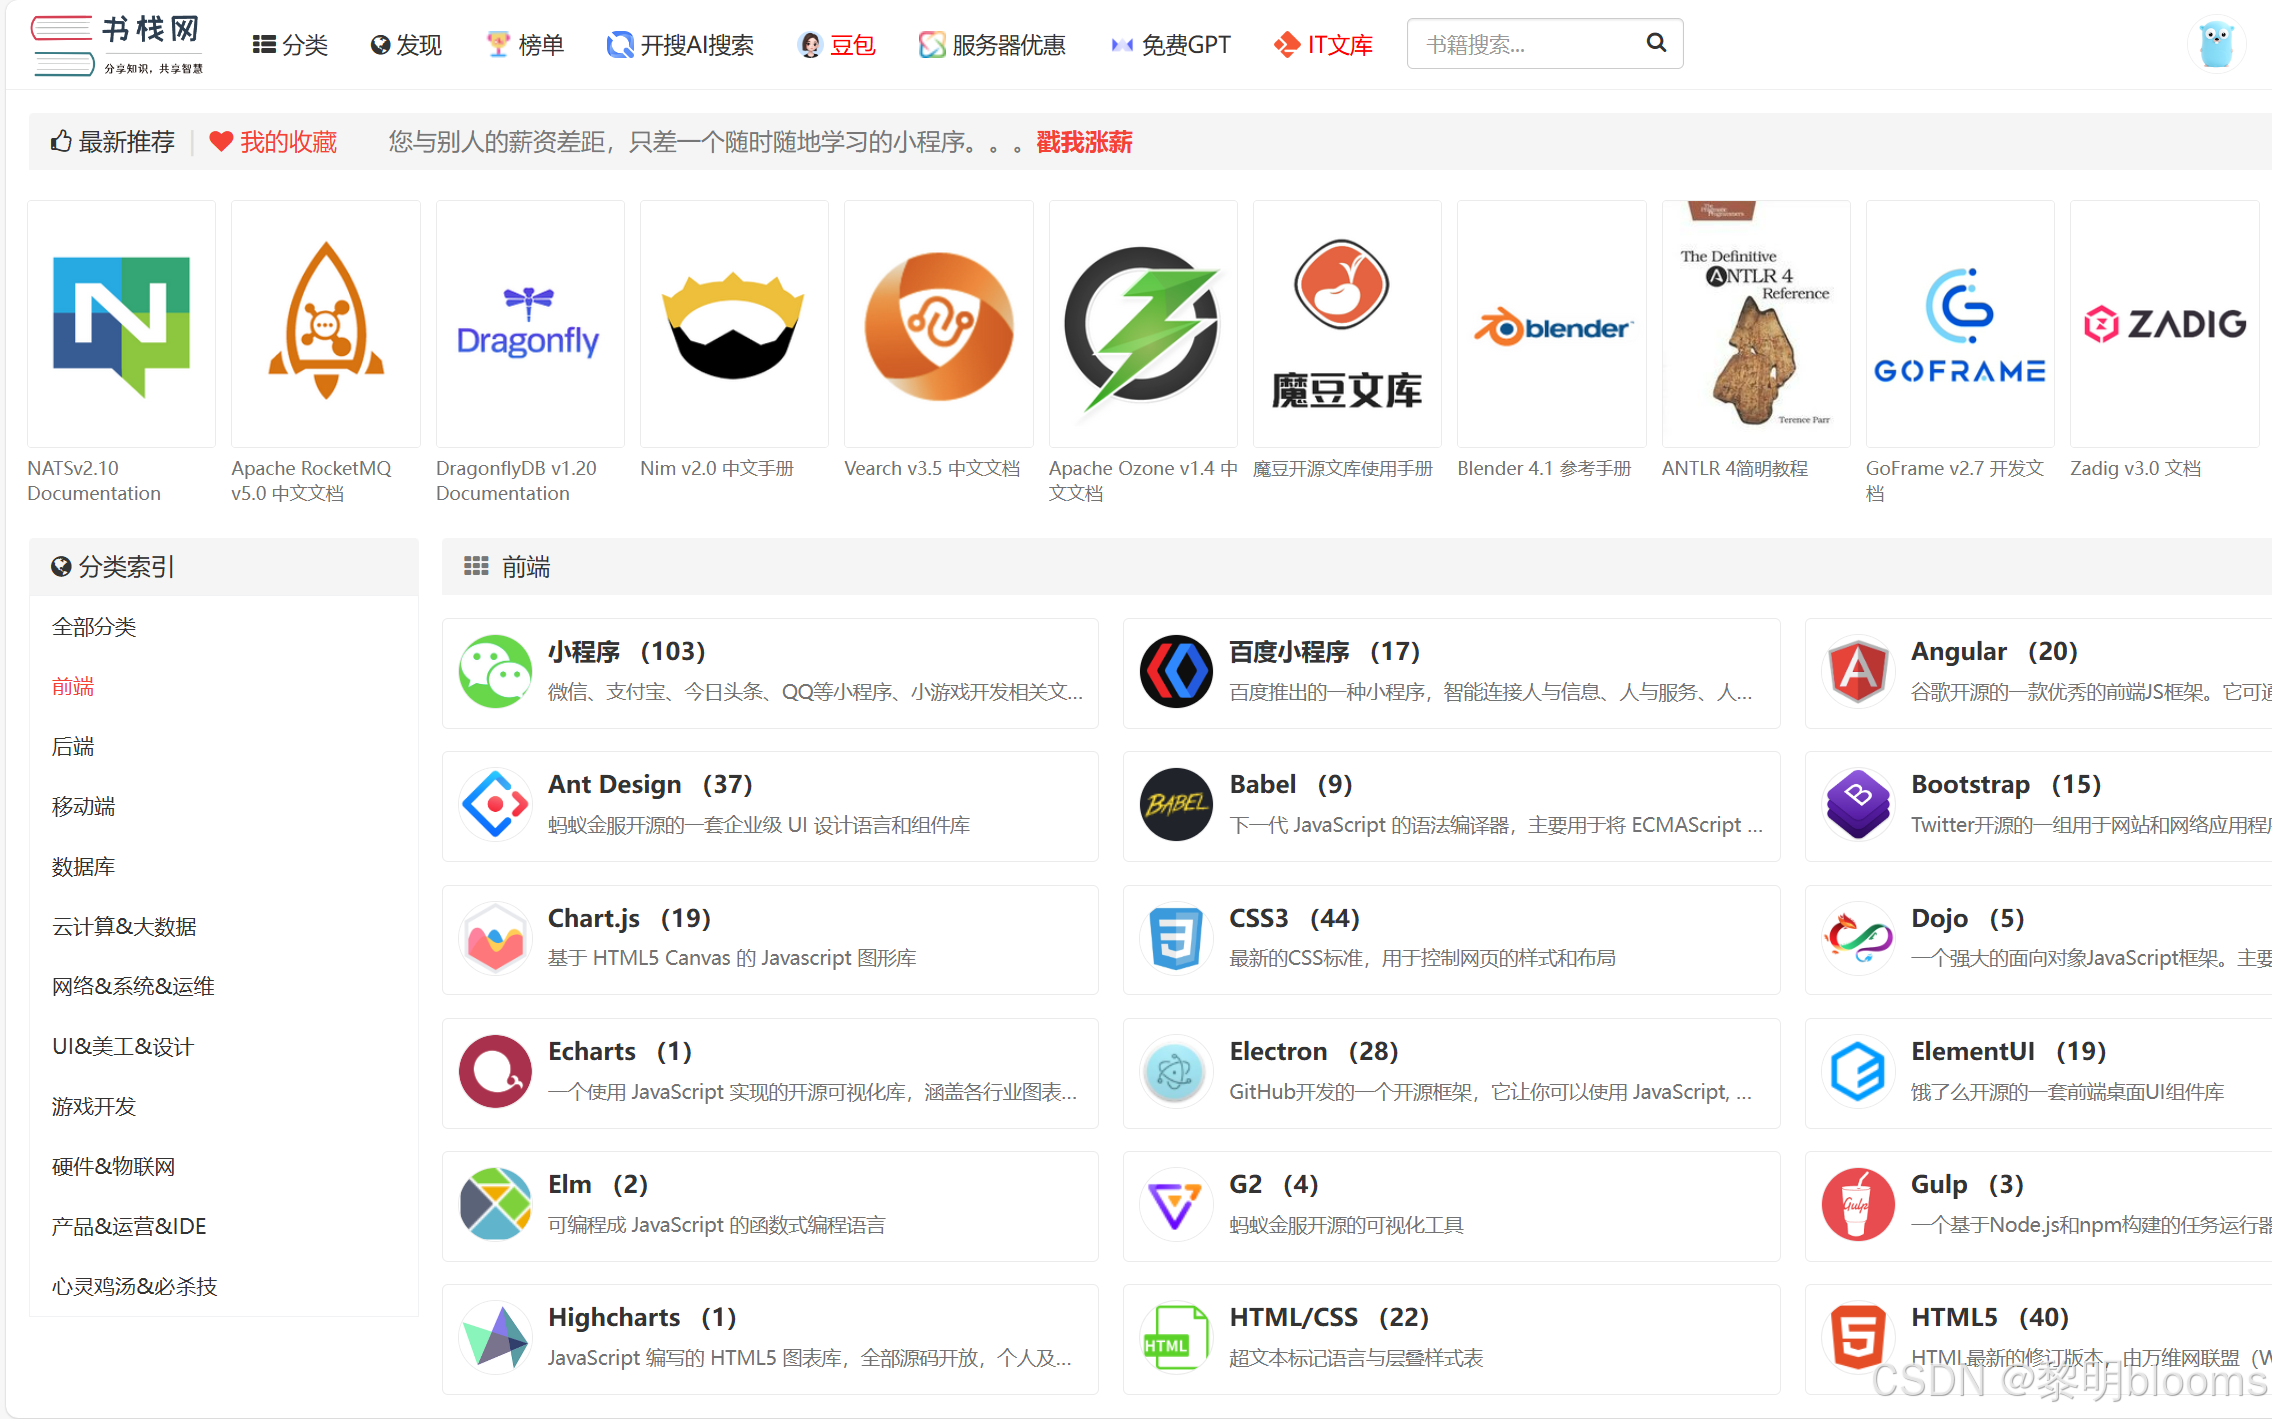Switch to 我的收藏 tab

[x=273, y=142]
